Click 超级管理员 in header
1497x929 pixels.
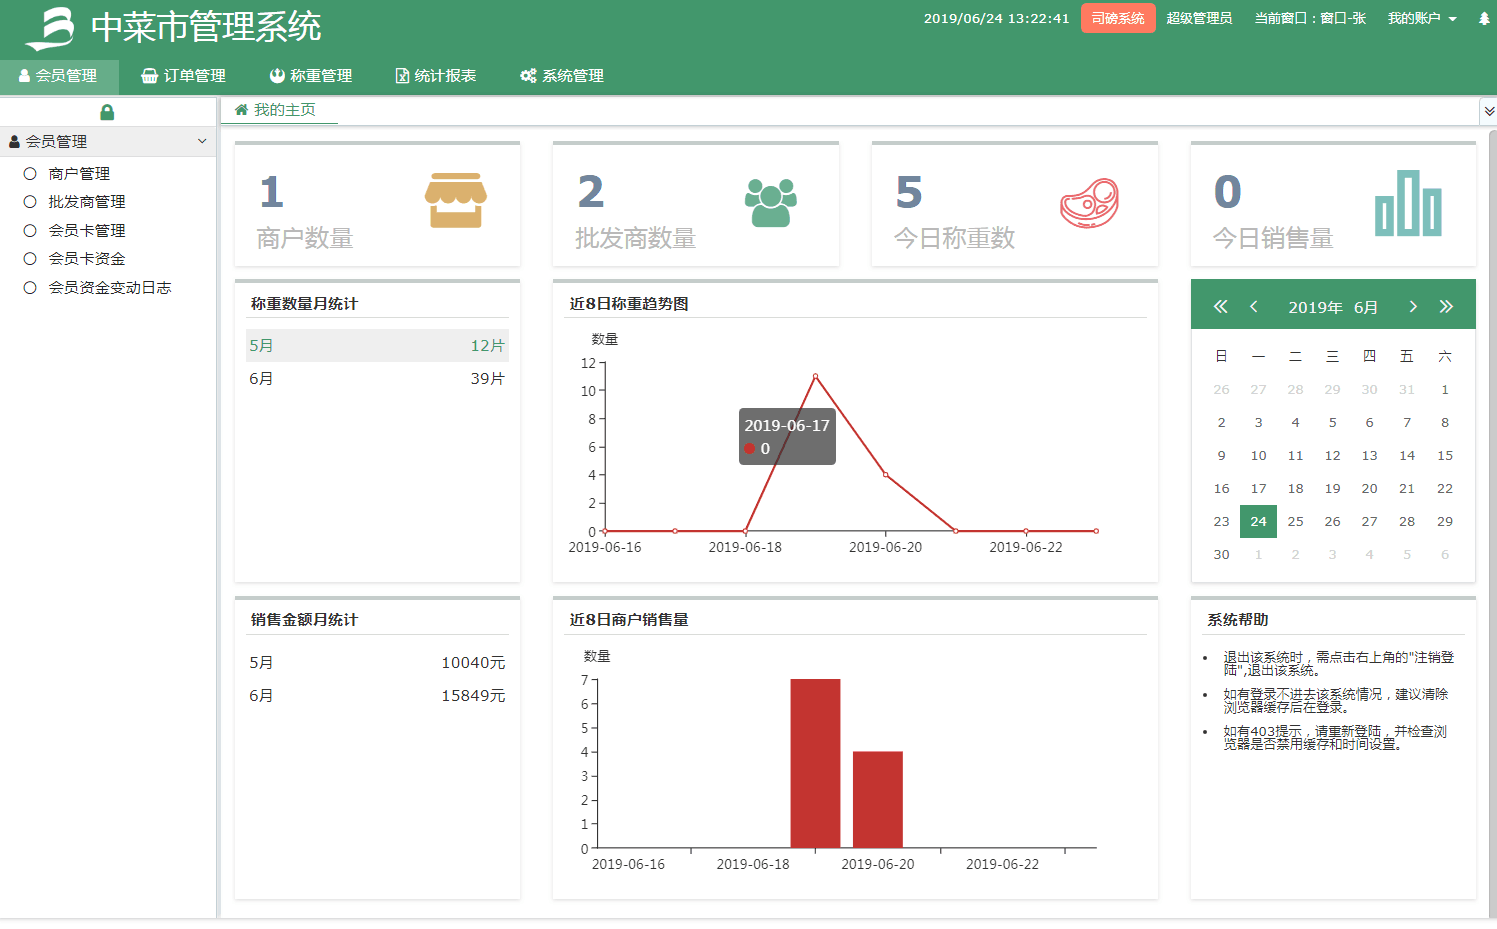[1199, 19]
